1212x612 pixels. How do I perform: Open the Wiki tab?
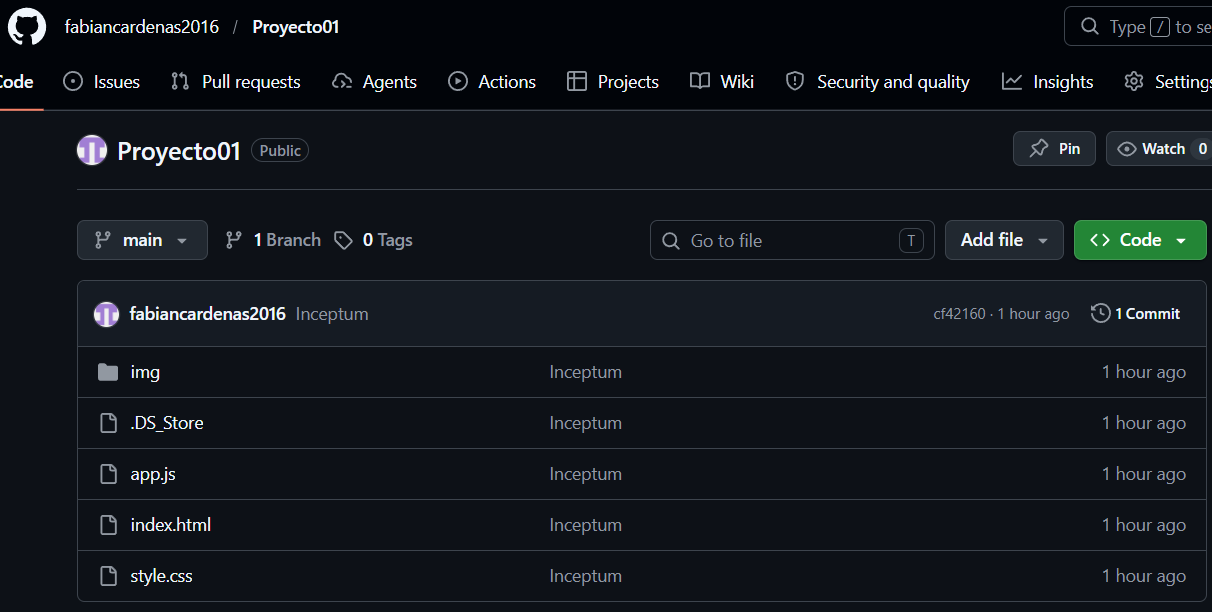tap(722, 82)
